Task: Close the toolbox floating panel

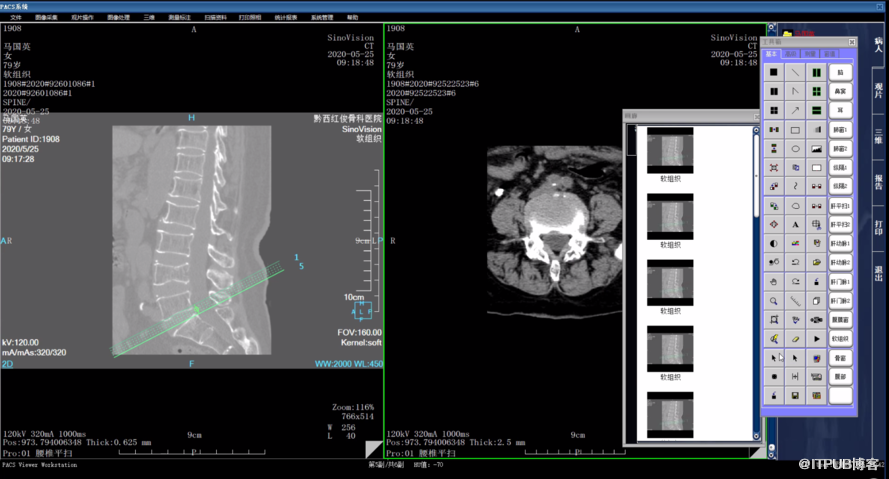Action: pos(851,43)
